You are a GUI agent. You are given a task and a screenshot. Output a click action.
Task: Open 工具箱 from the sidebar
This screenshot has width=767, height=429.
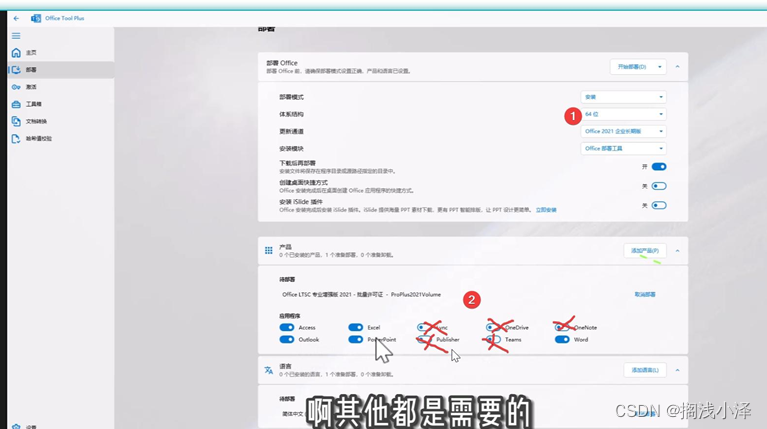point(61,104)
